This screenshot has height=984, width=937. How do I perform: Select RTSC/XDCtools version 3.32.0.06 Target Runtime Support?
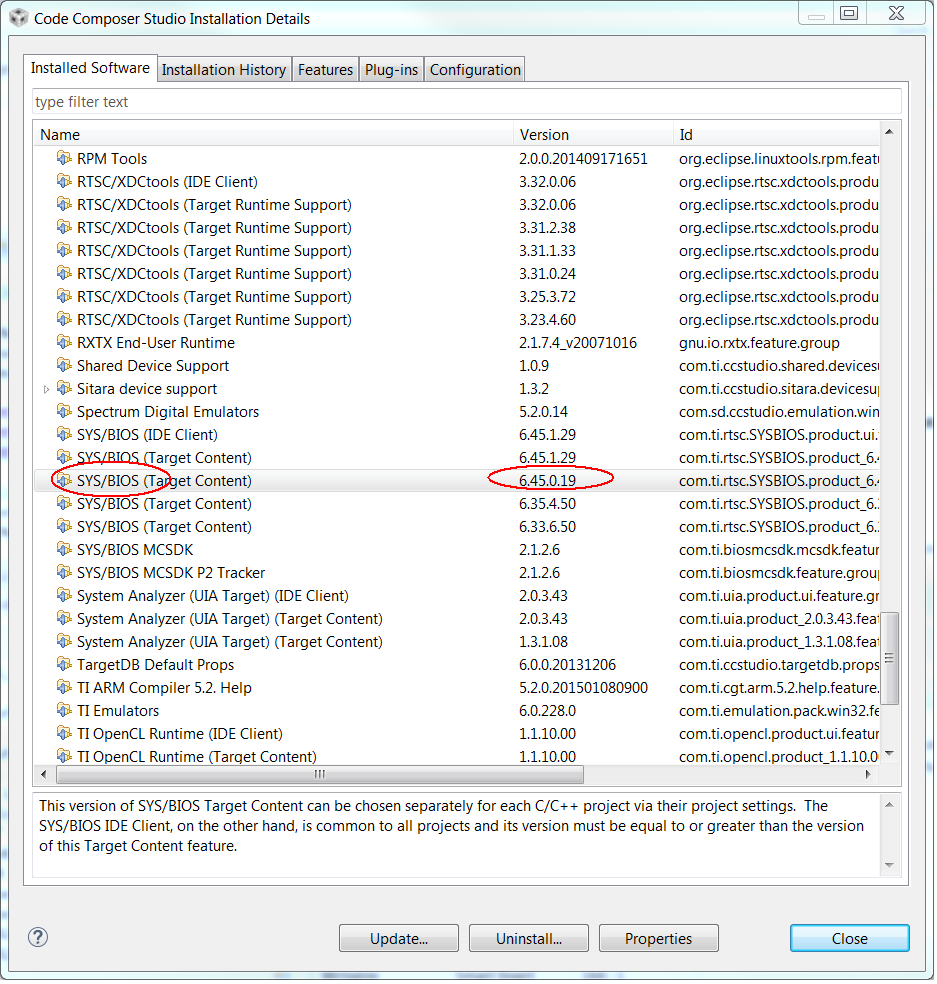pos(457,205)
